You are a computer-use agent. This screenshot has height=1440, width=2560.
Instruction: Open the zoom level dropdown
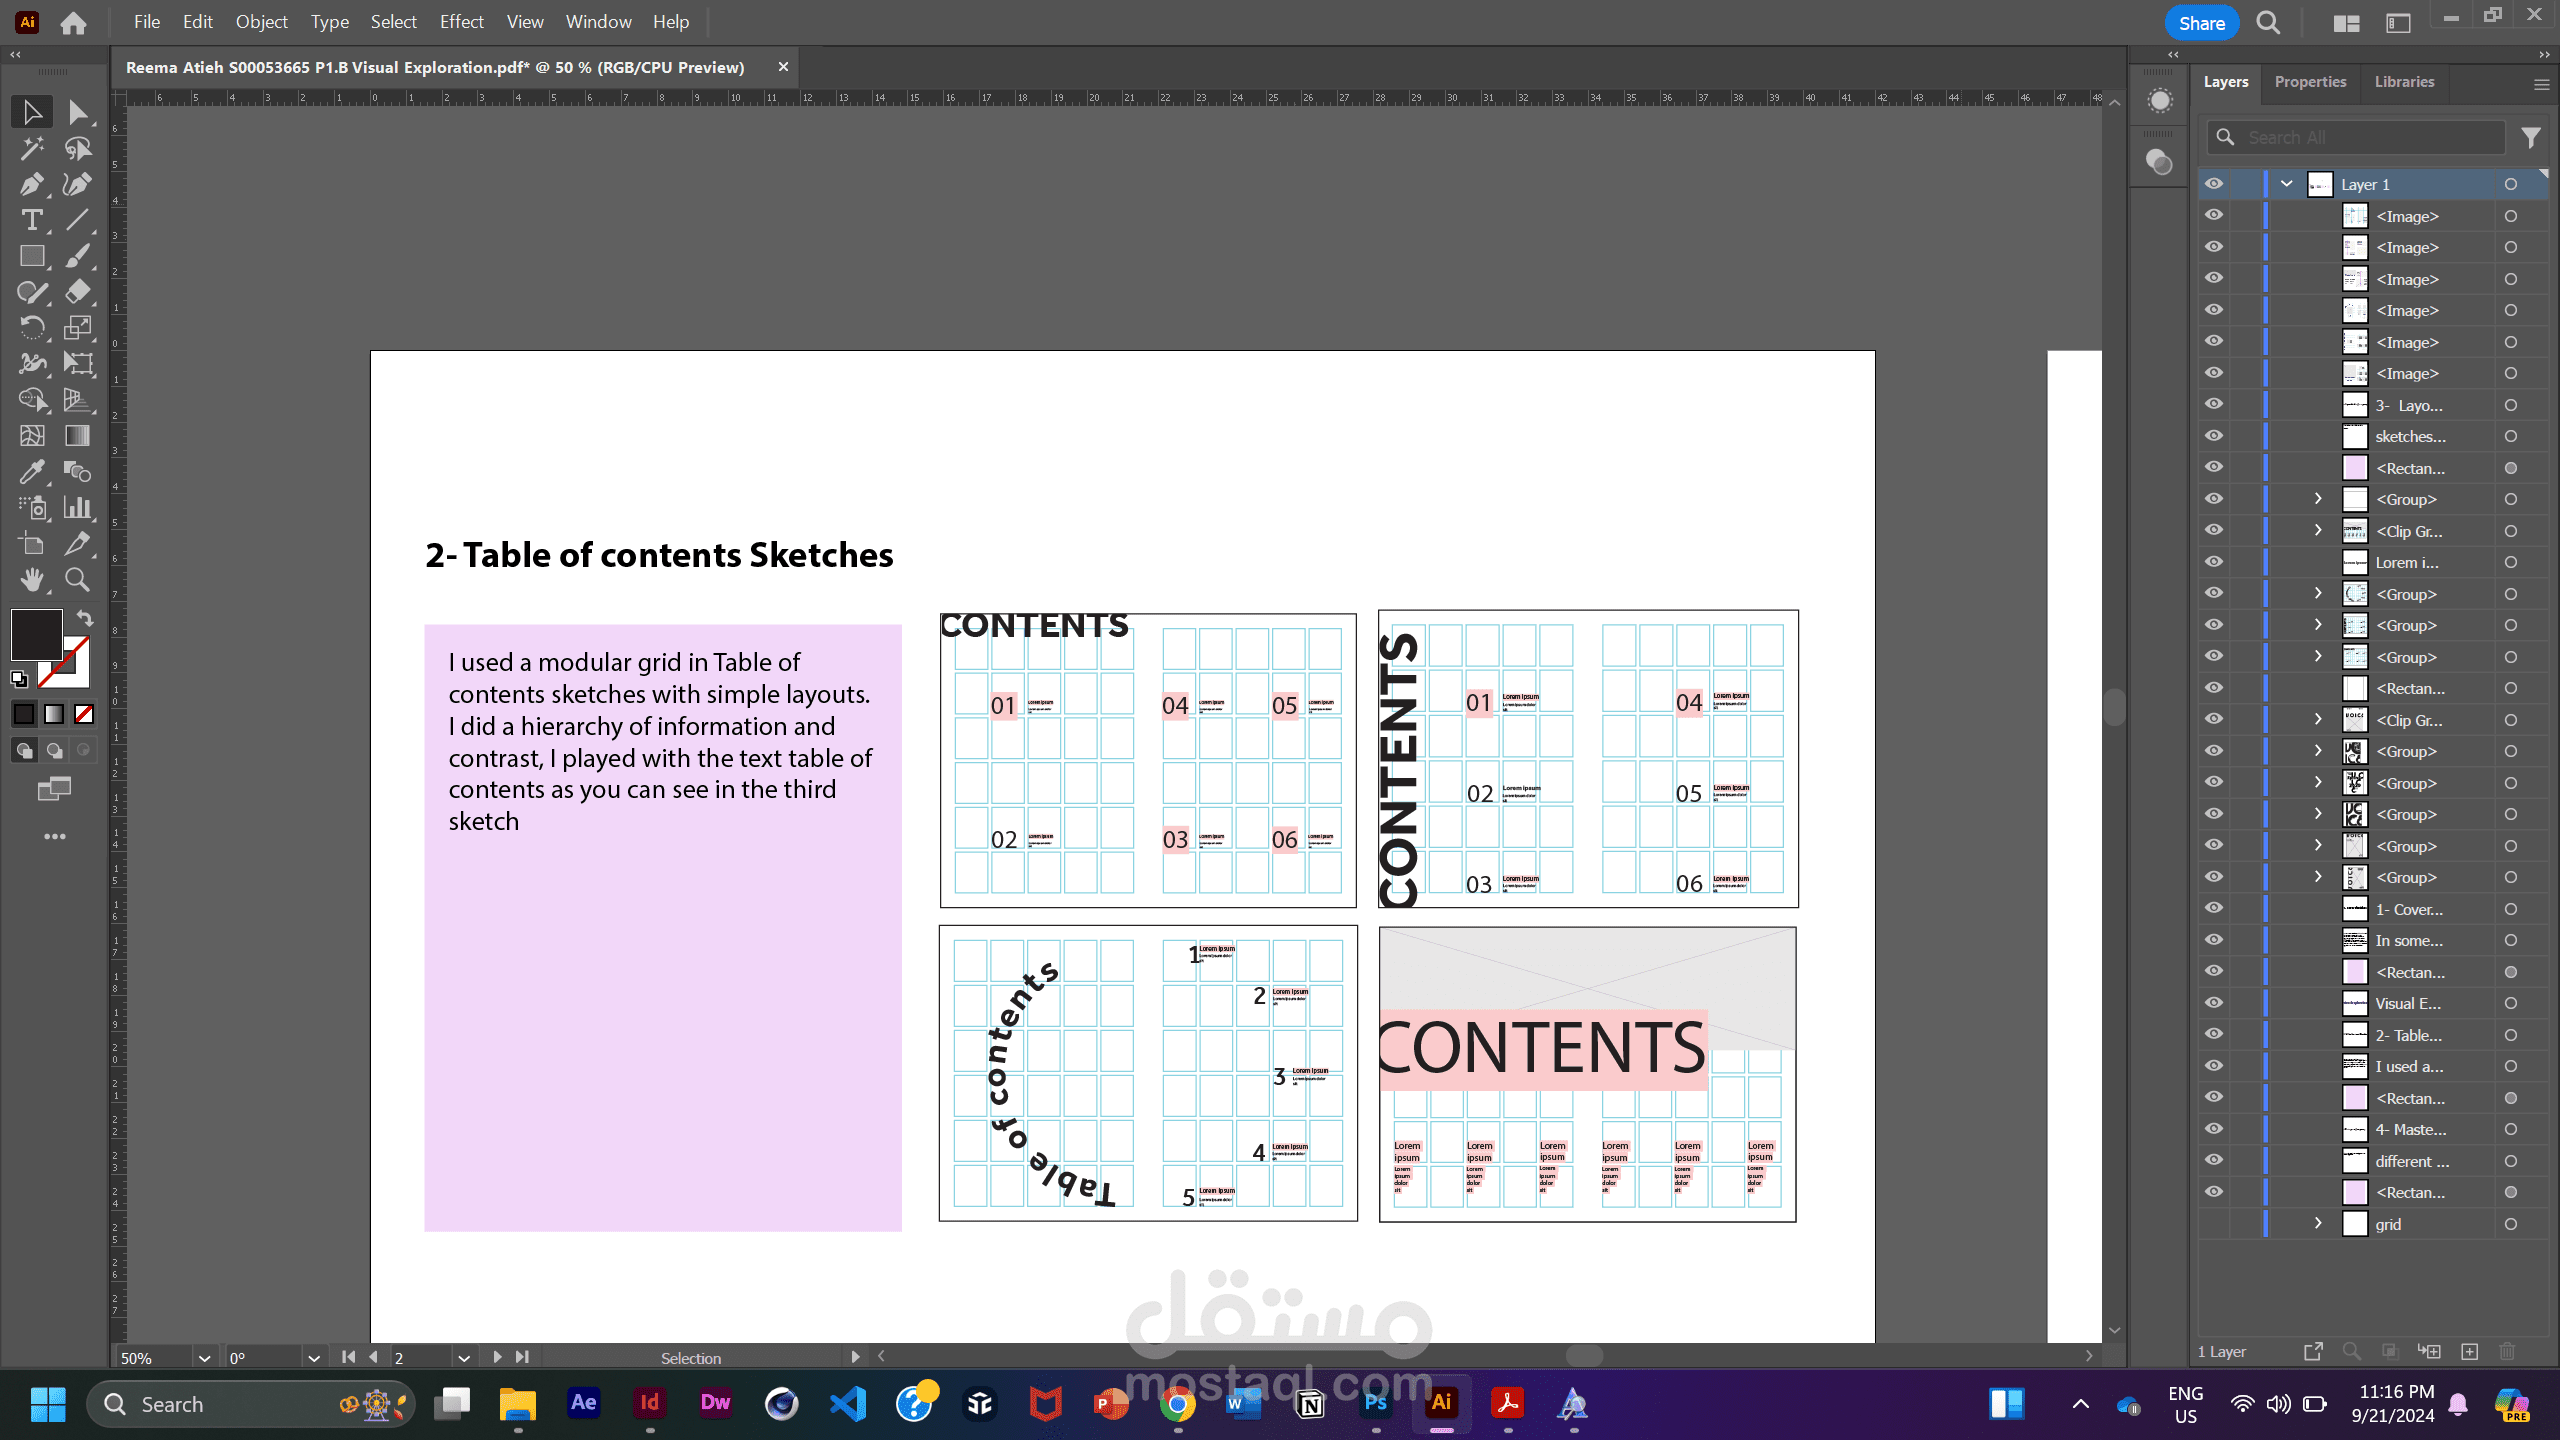[x=204, y=1358]
